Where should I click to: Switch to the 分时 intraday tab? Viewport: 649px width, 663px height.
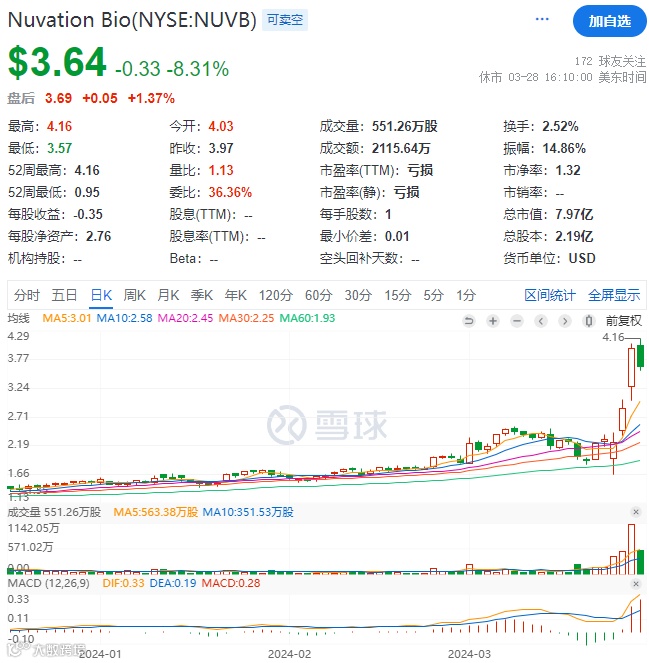point(27,295)
